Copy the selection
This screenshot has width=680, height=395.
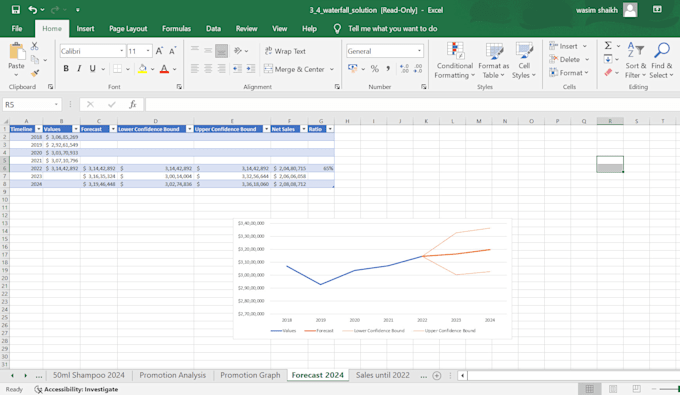point(35,60)
